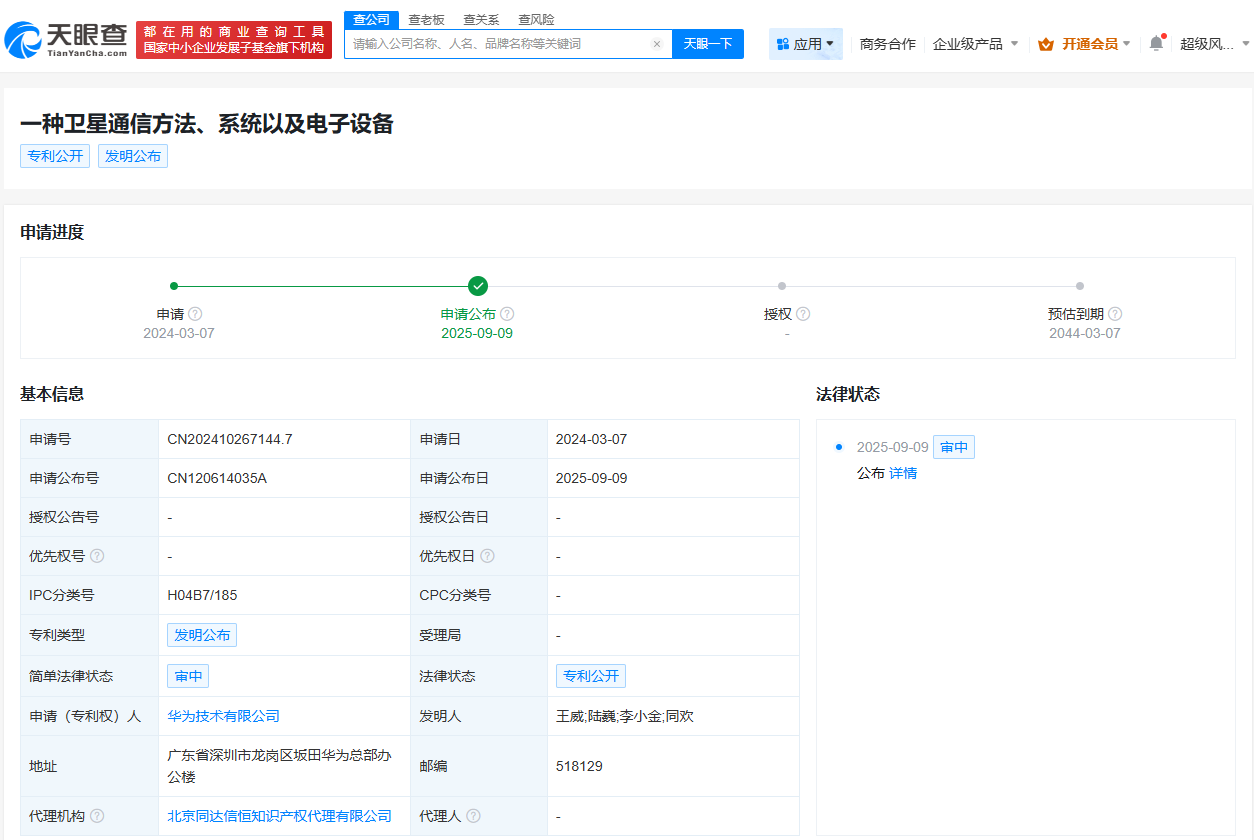Click the crown icon beside 开通会员
Viewport: 1254px width, 840px height.
coord(1046,44)
